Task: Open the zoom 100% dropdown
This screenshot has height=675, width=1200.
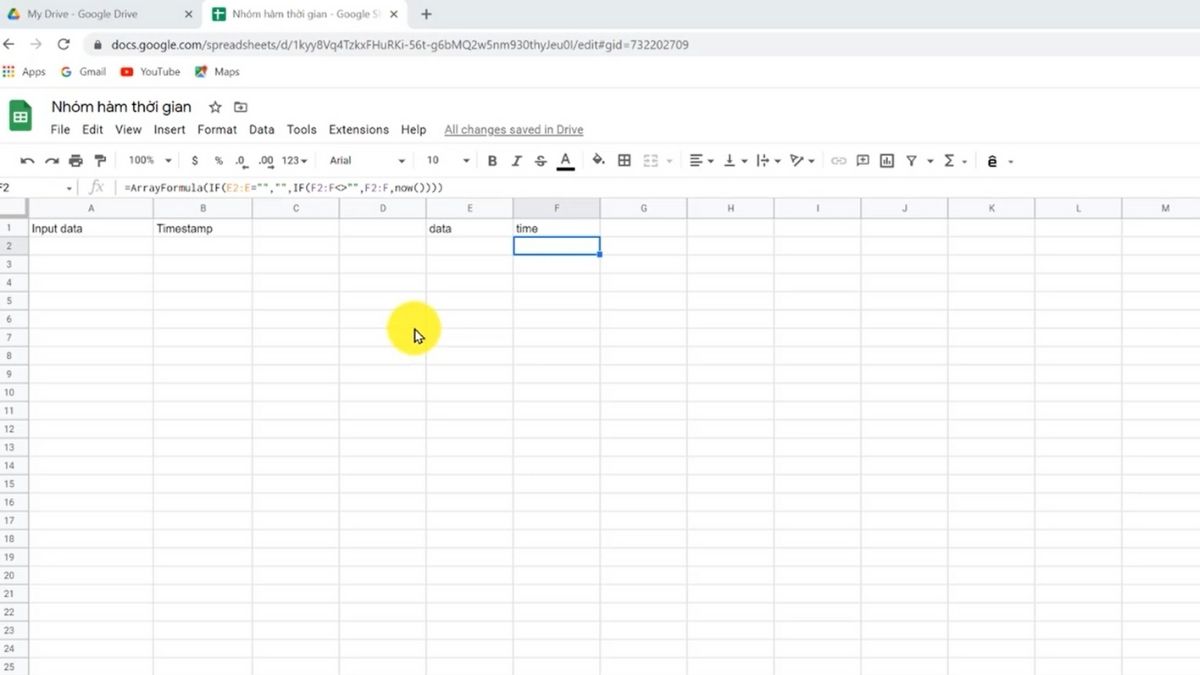Action: coord(150,161)
